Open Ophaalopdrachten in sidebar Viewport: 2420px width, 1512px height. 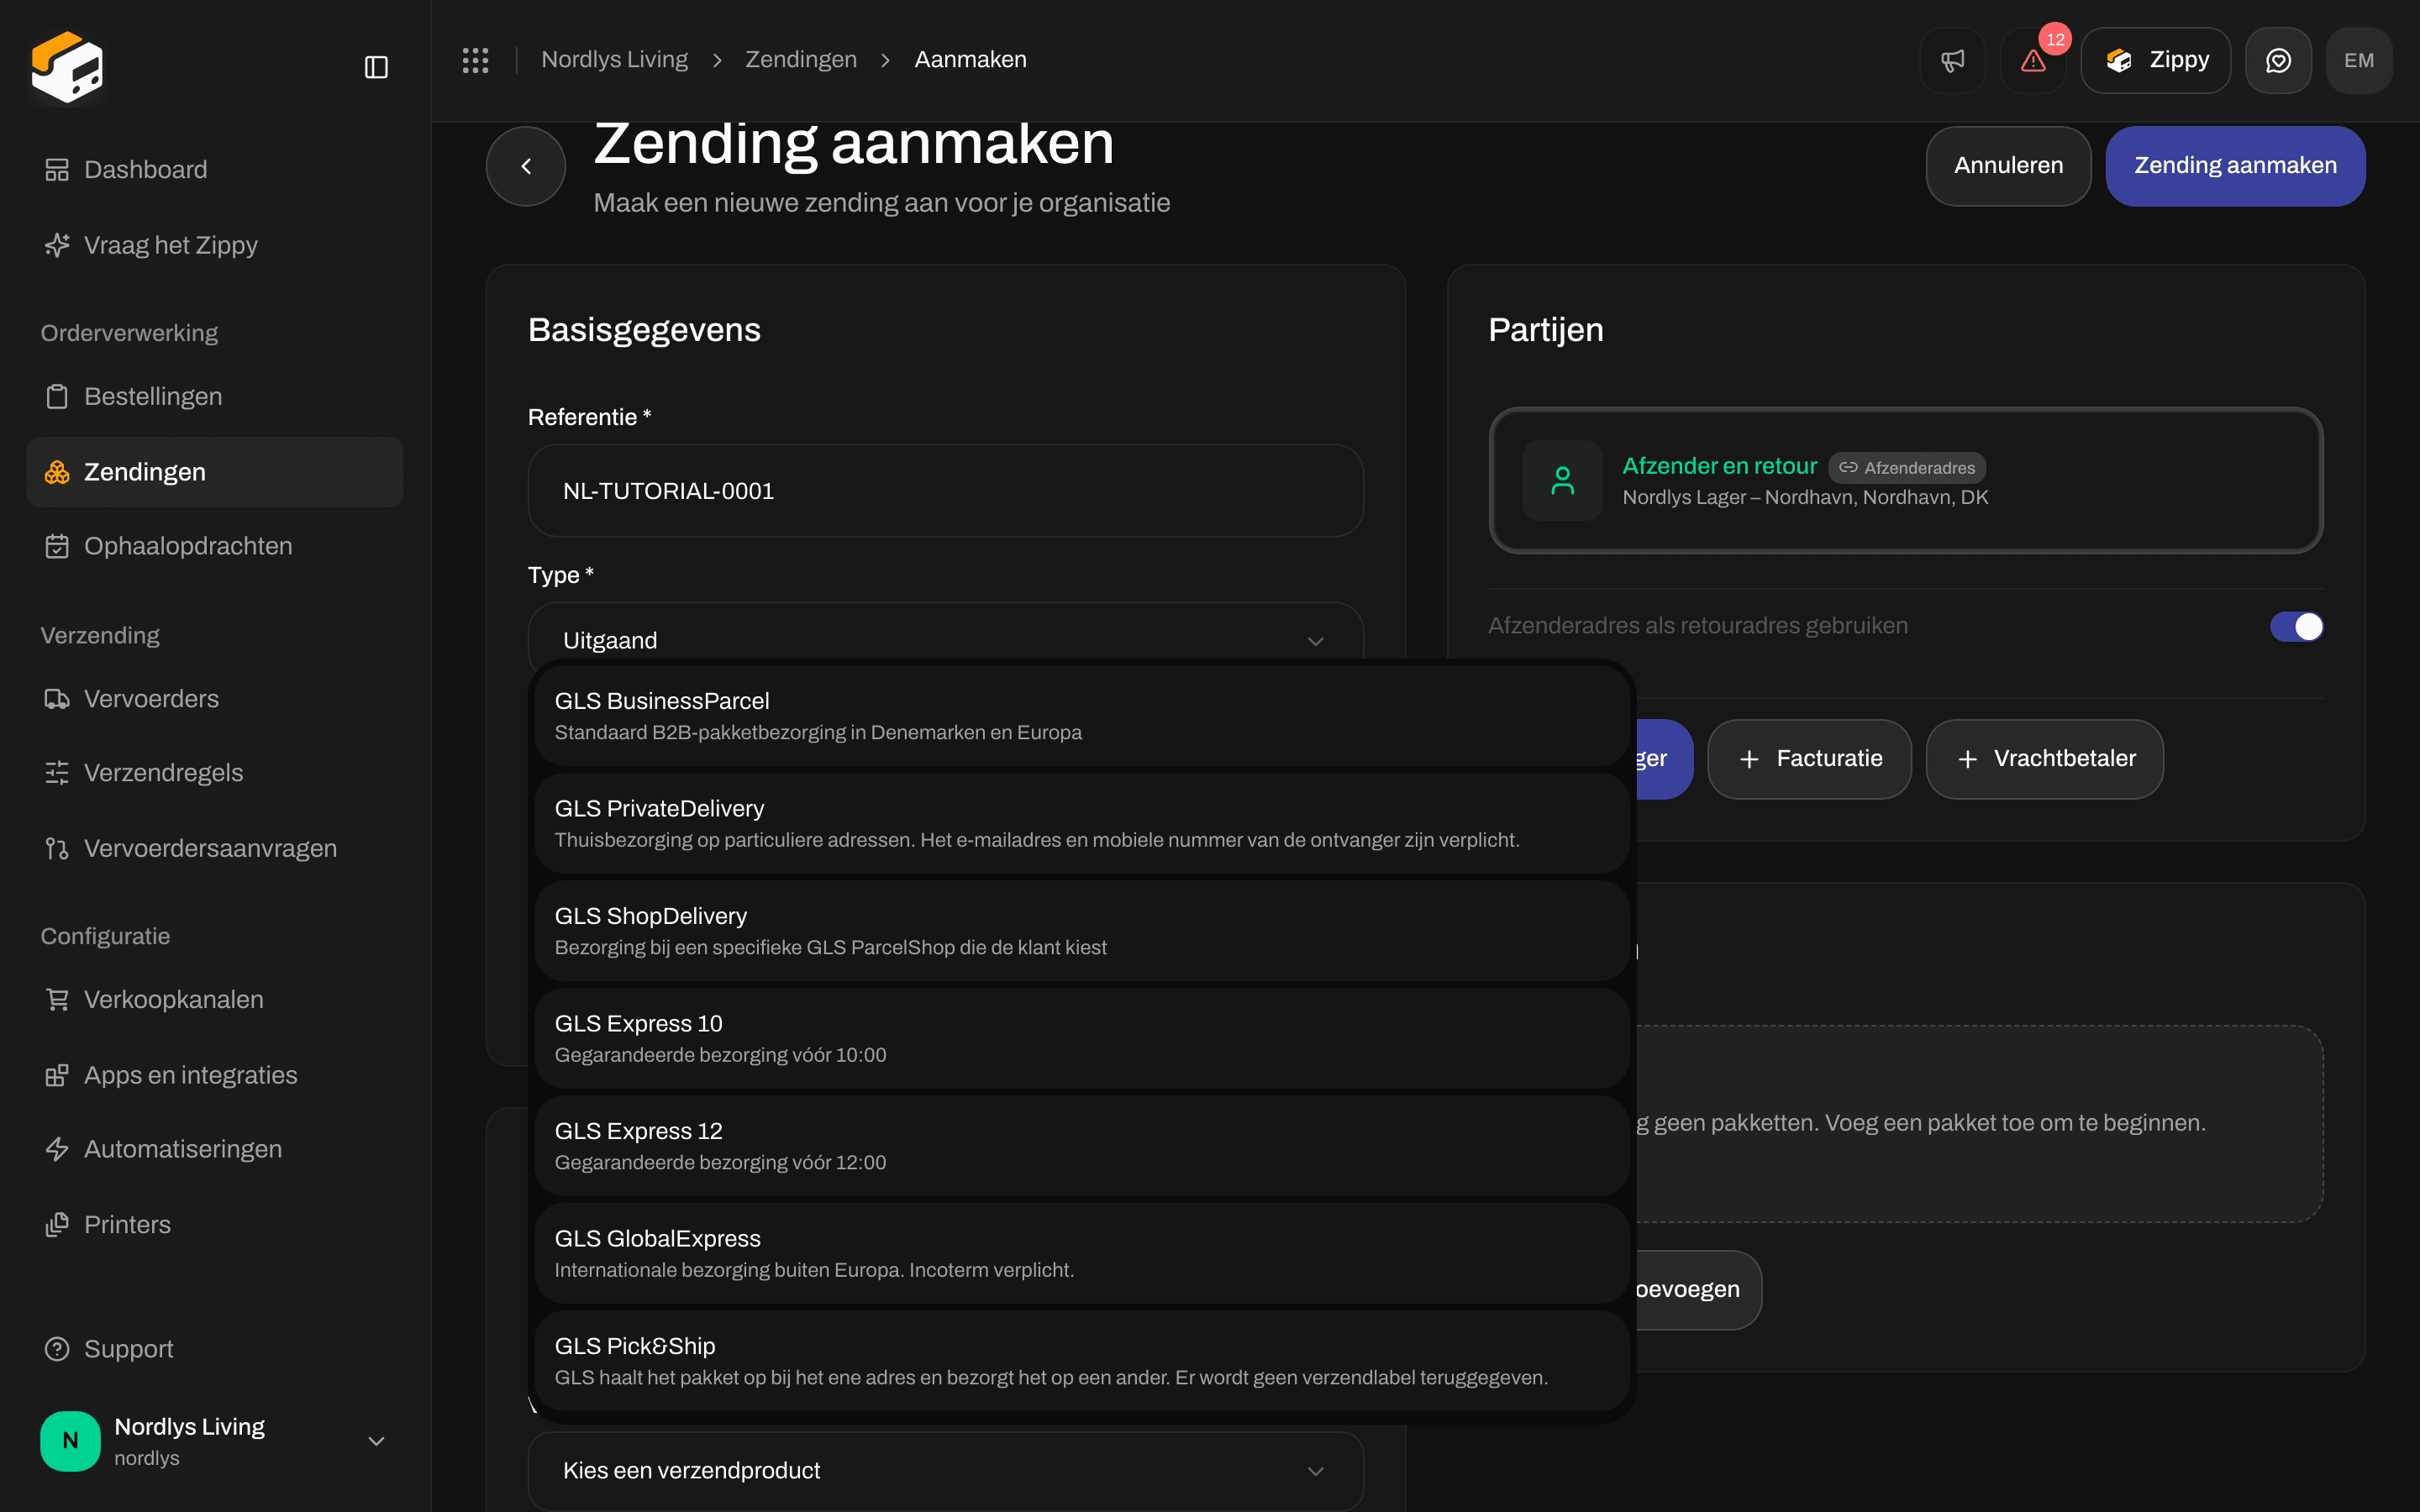[x=215, y=546]
